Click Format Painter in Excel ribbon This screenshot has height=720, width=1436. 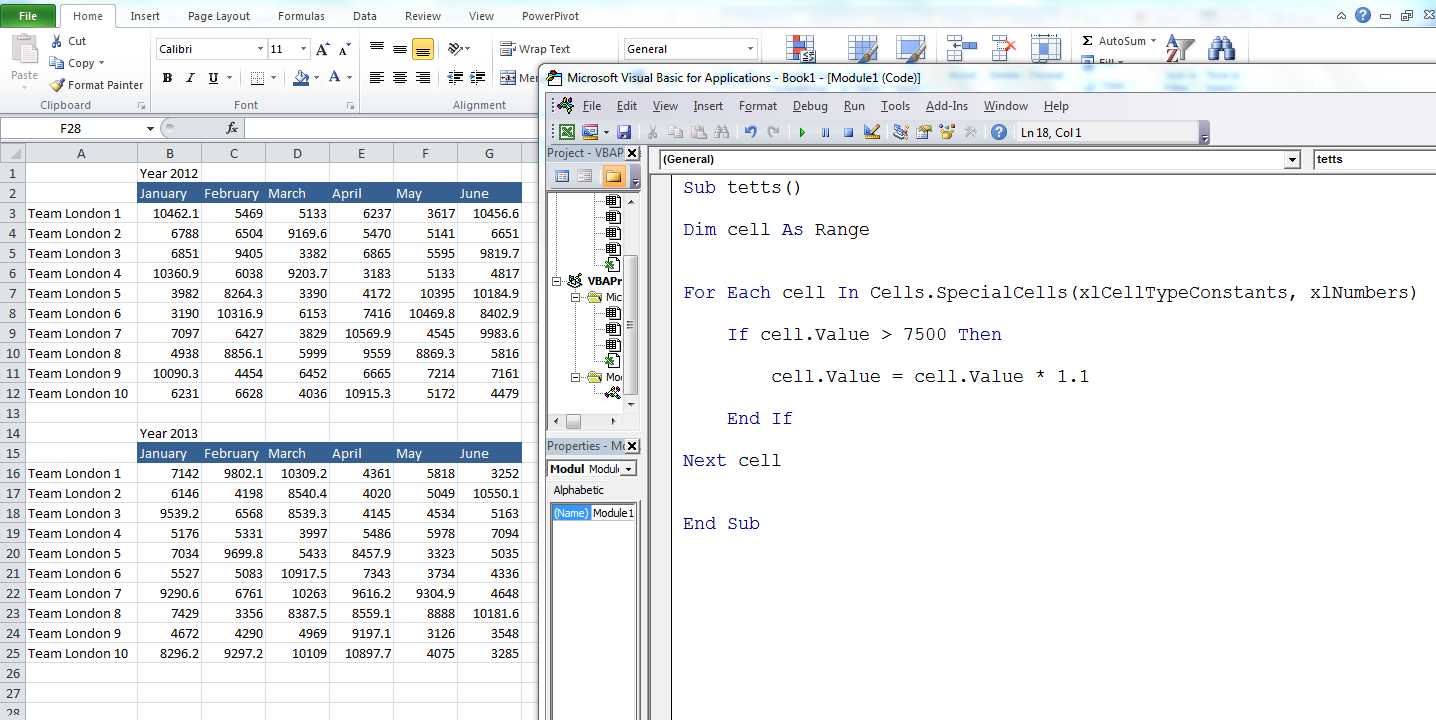click(x=97, y=85)
